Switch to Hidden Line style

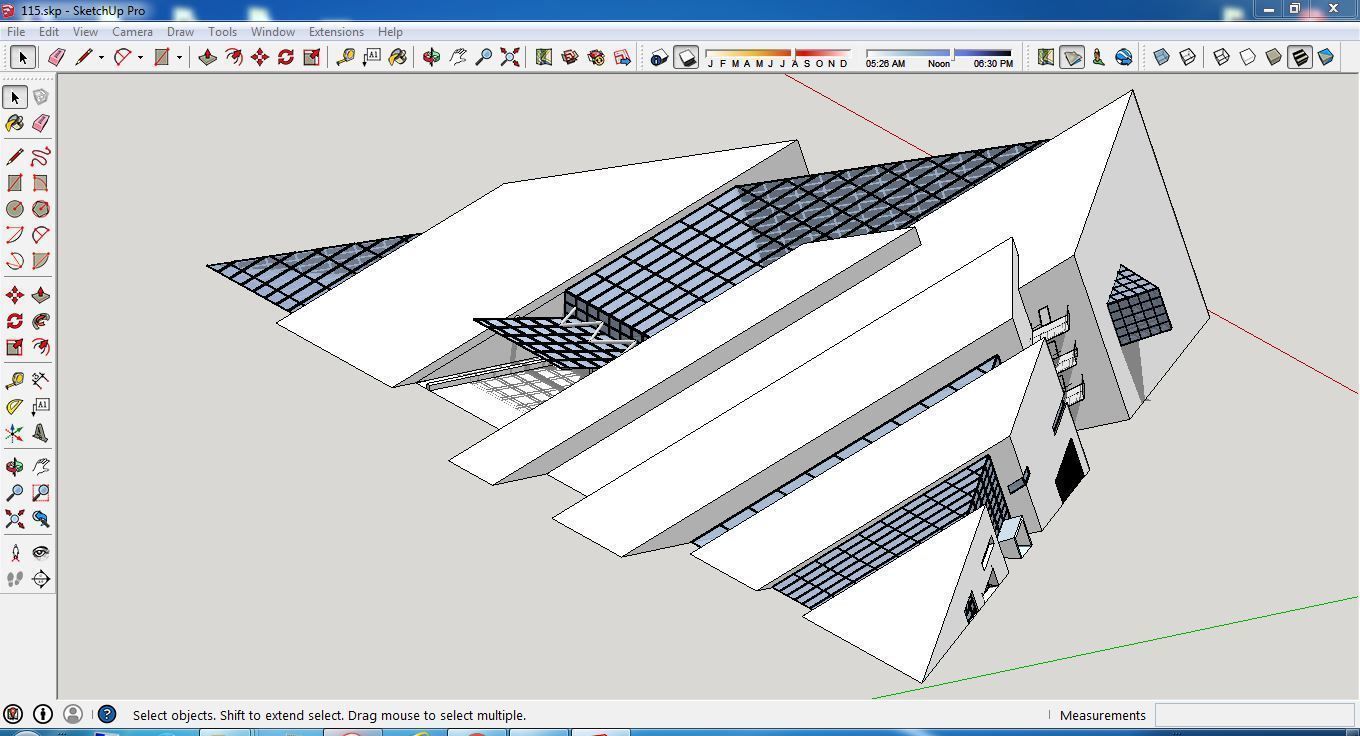pyautogui.click(x=1247, y=57)
